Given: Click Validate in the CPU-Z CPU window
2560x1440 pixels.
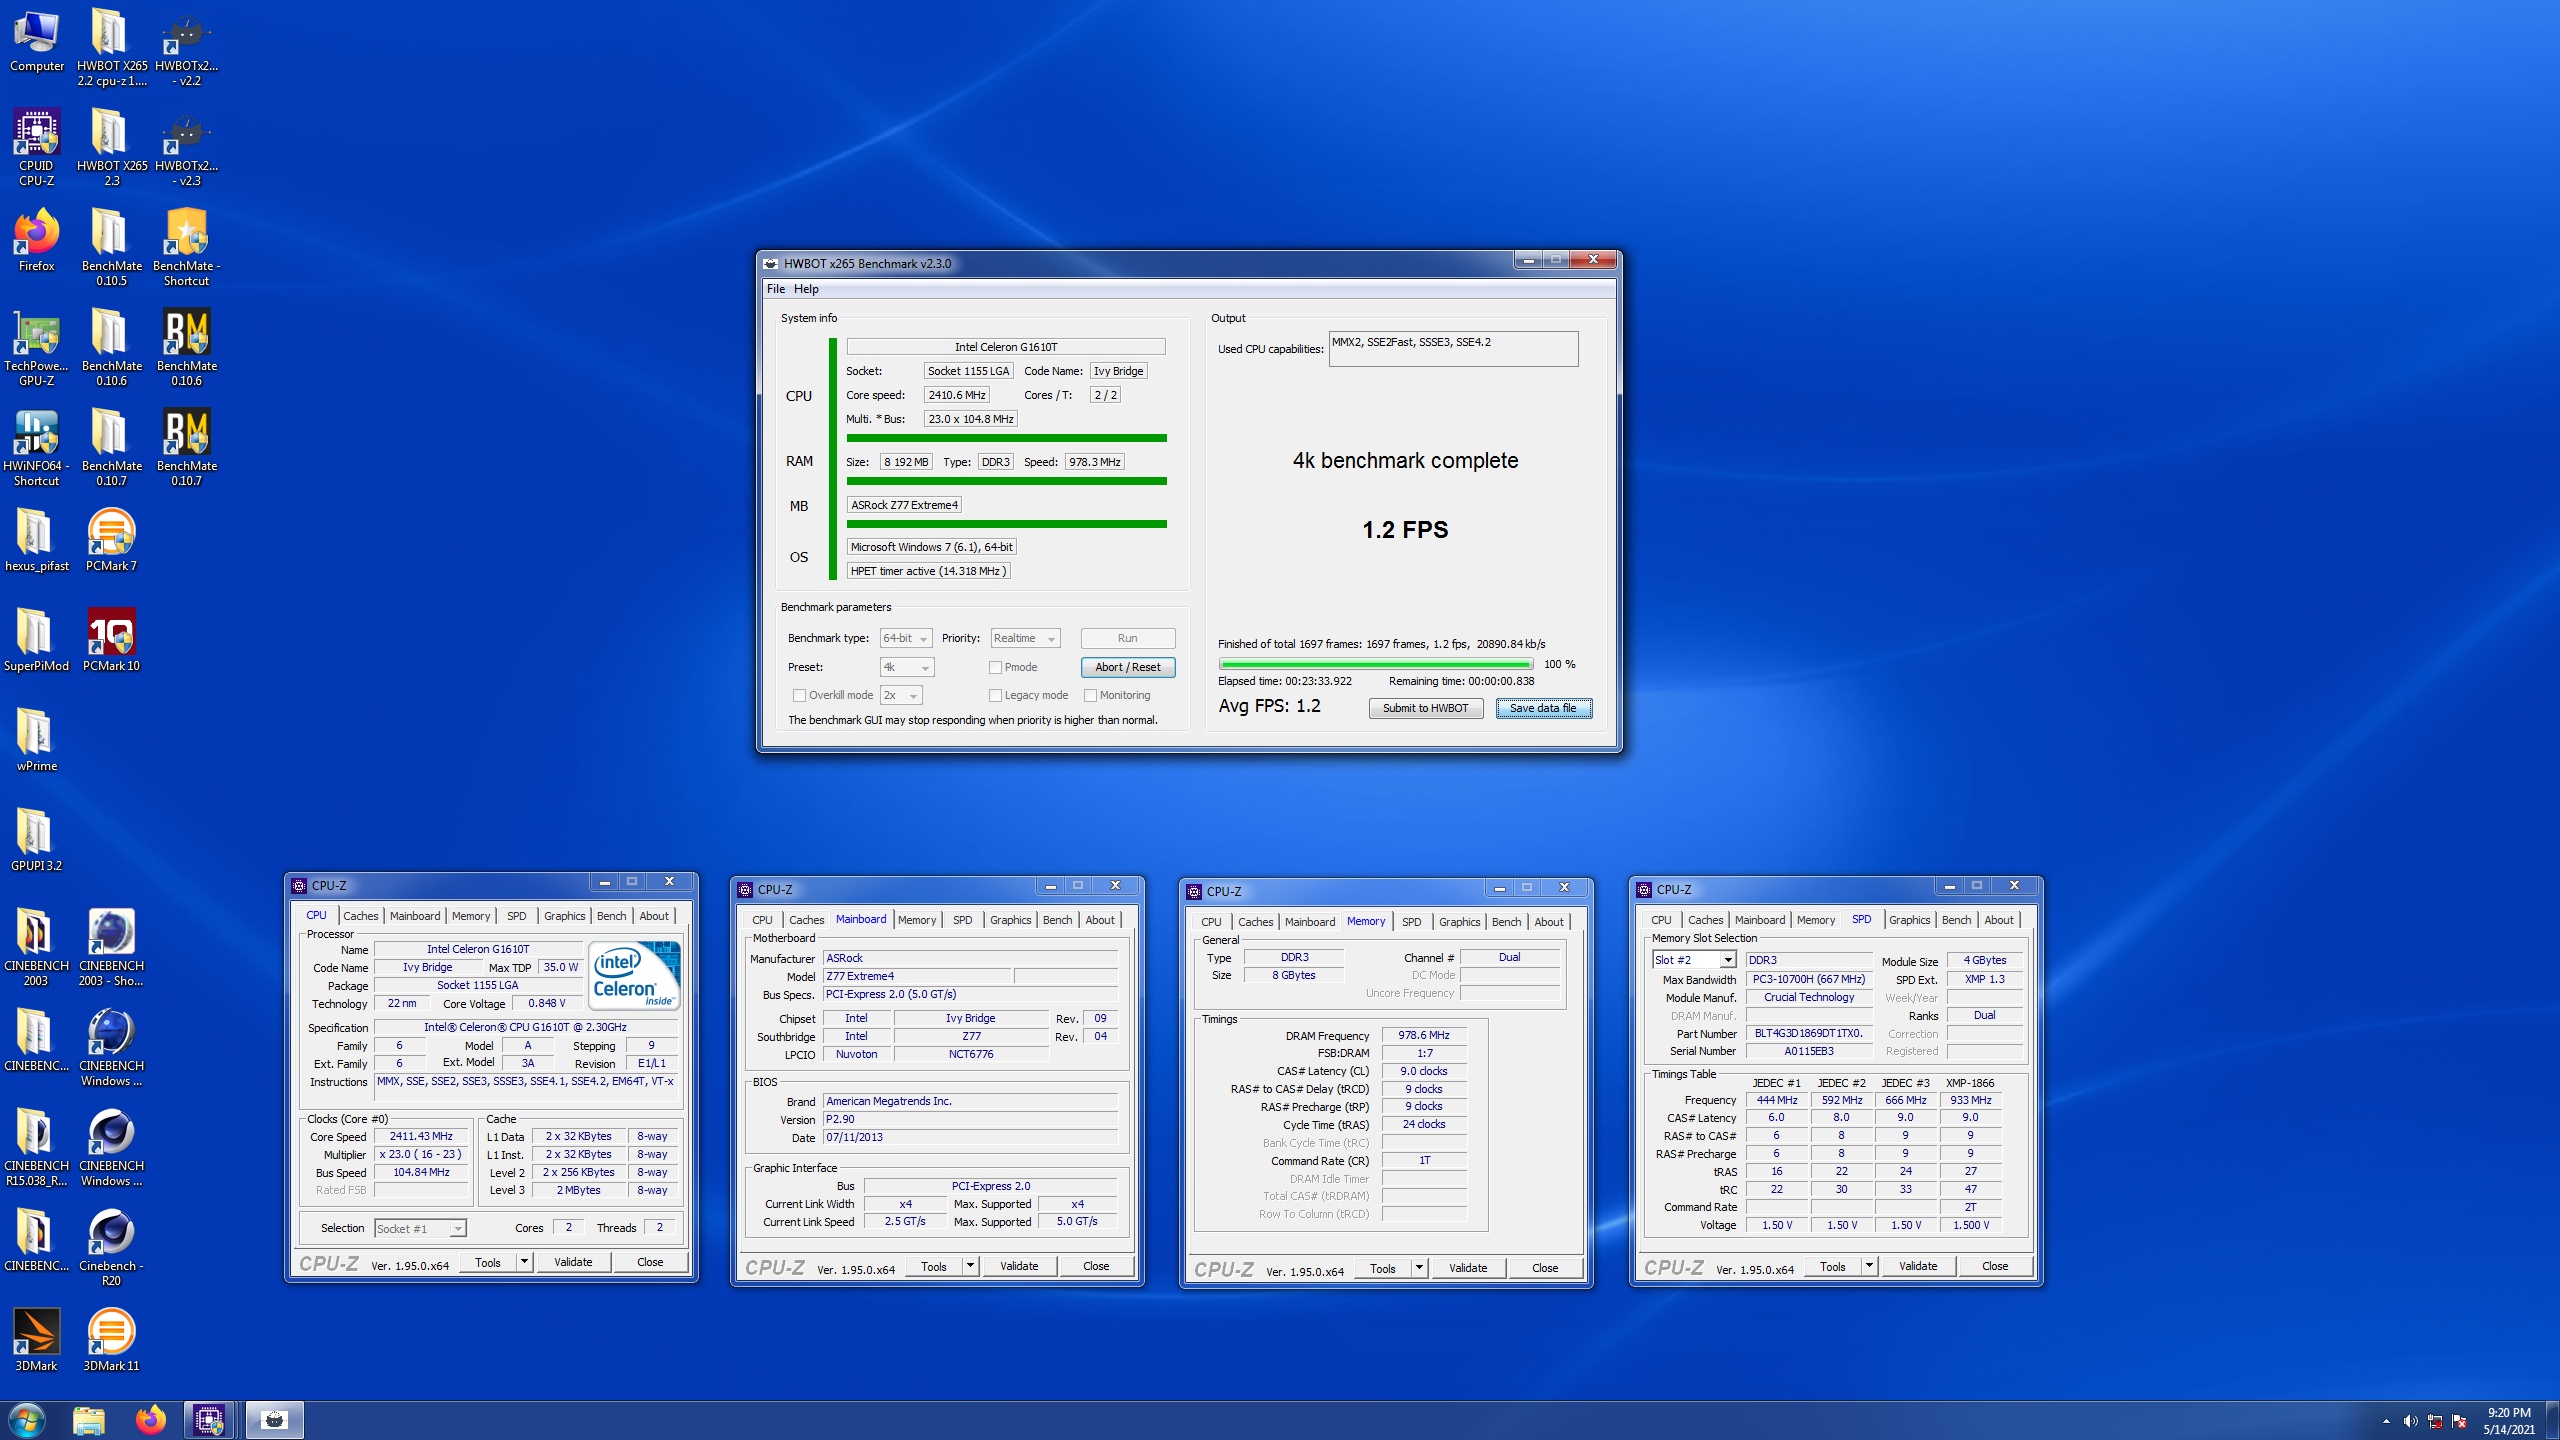Looking at the screenshot, I should (x=573, y=1262).
